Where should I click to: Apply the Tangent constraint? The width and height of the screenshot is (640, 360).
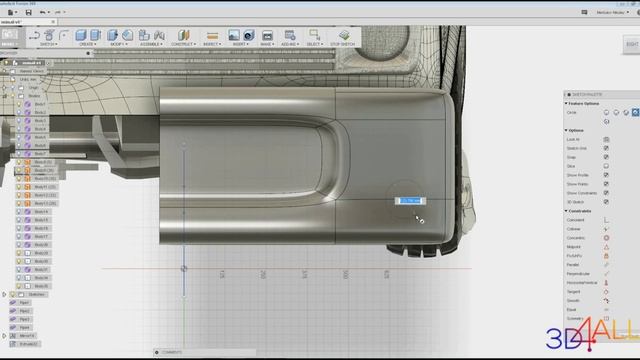coord(606,292)
